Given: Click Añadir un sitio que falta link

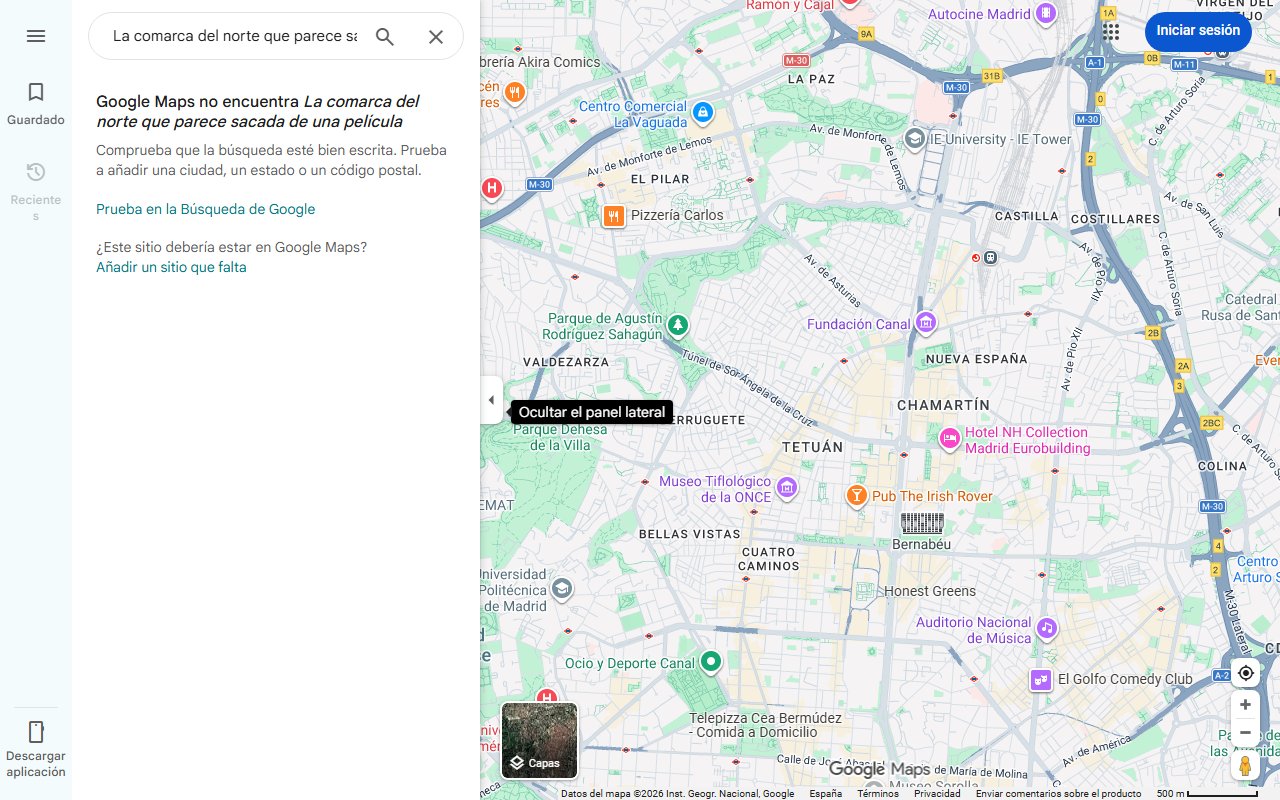Looking at the screenshot, I should [x=171, y=267].
